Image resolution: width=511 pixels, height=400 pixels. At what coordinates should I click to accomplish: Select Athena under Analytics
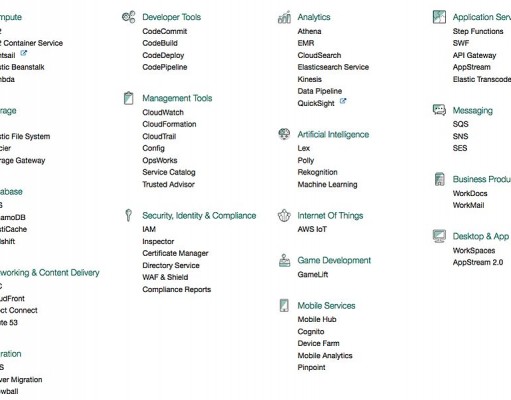click(309, 31)
